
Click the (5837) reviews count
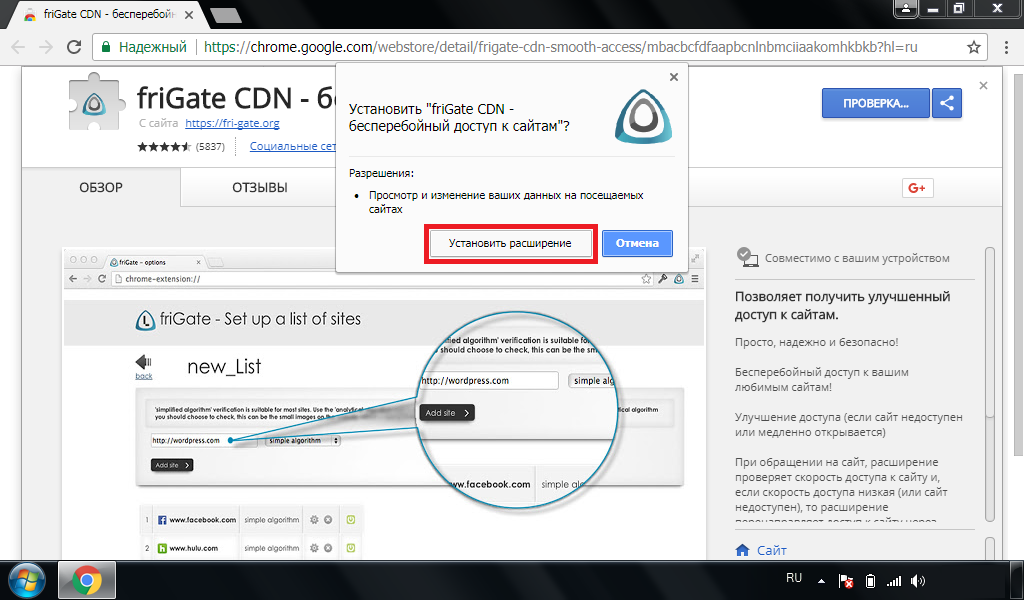pyautogui.click(x=210, y=147)
